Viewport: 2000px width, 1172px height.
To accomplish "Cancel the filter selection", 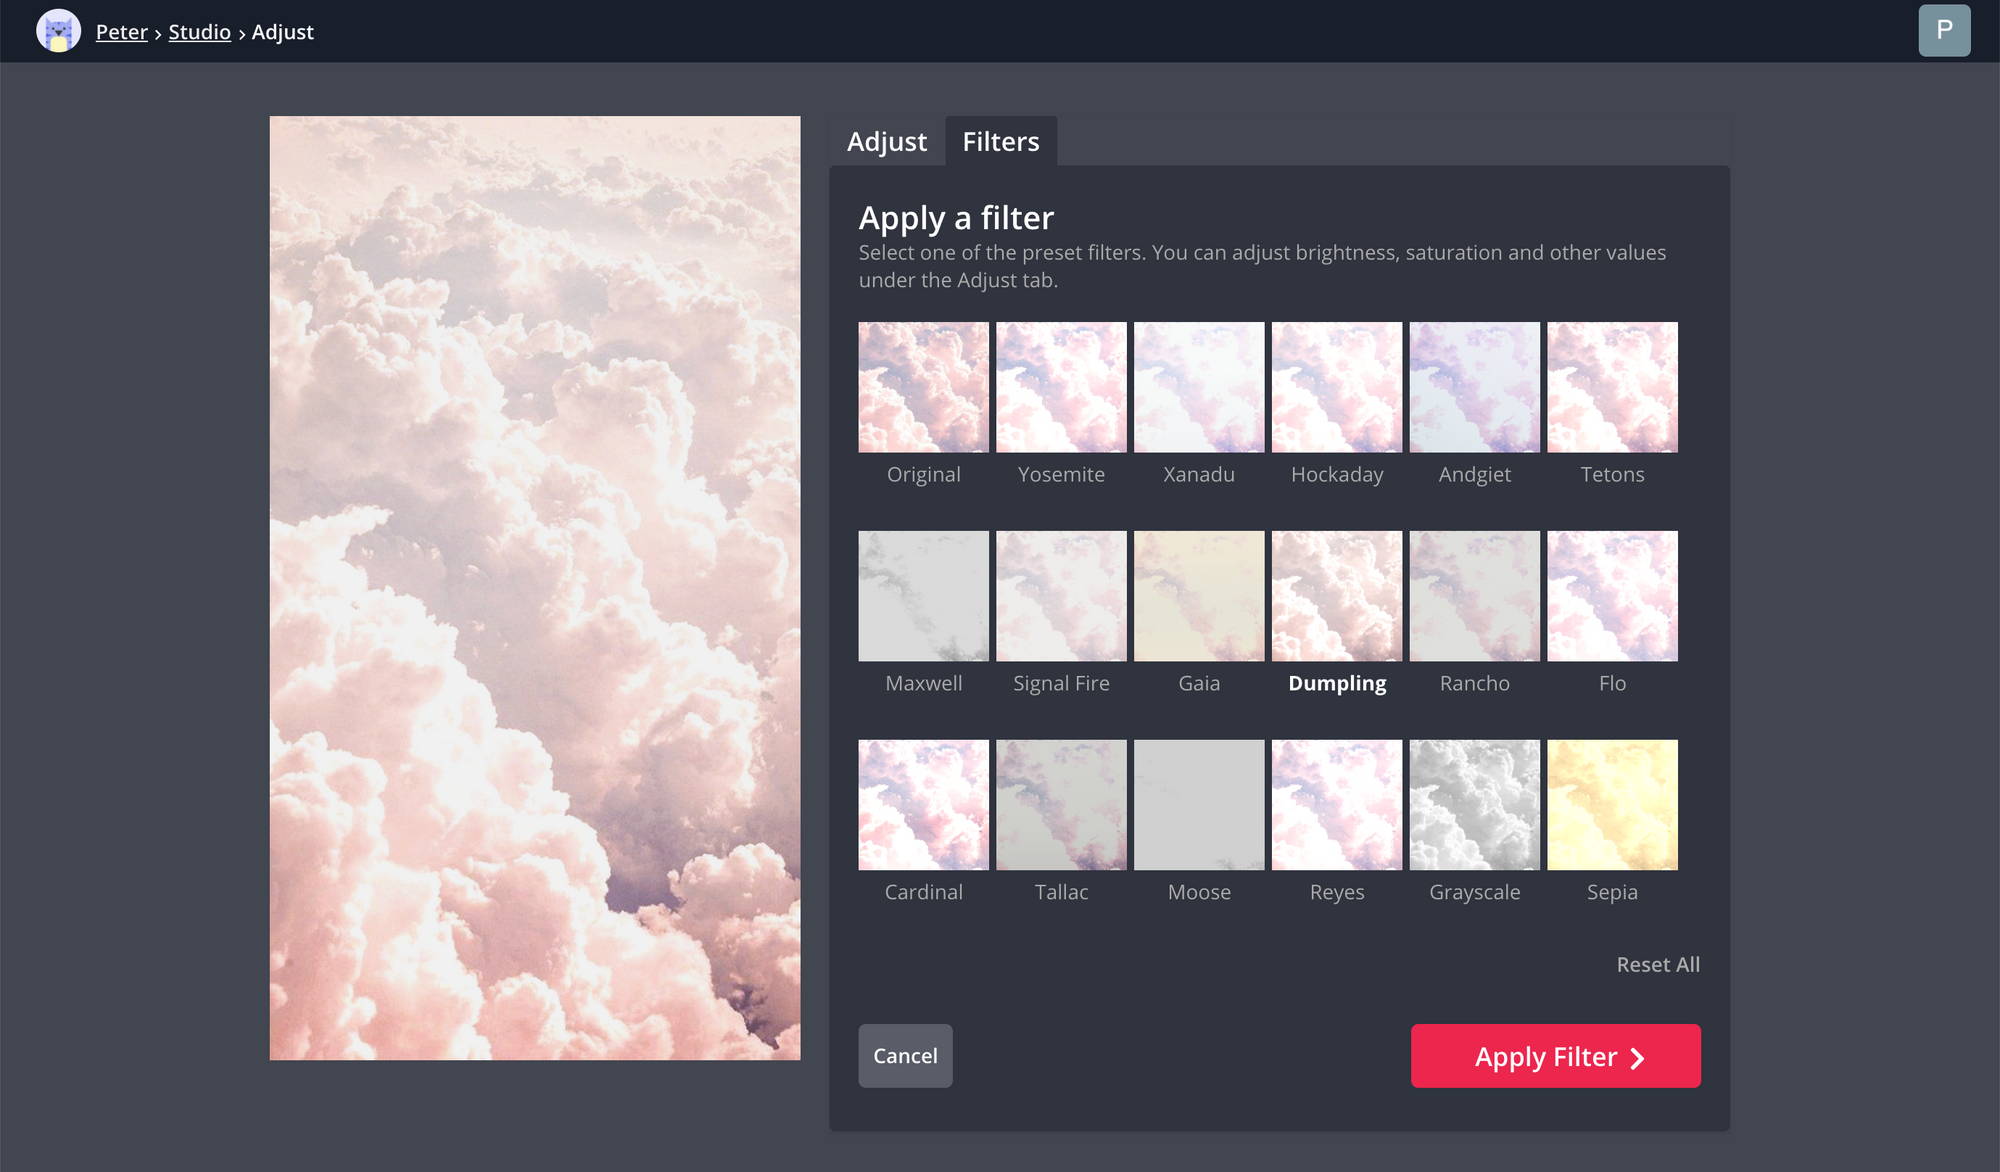I will pos(904,1055).
